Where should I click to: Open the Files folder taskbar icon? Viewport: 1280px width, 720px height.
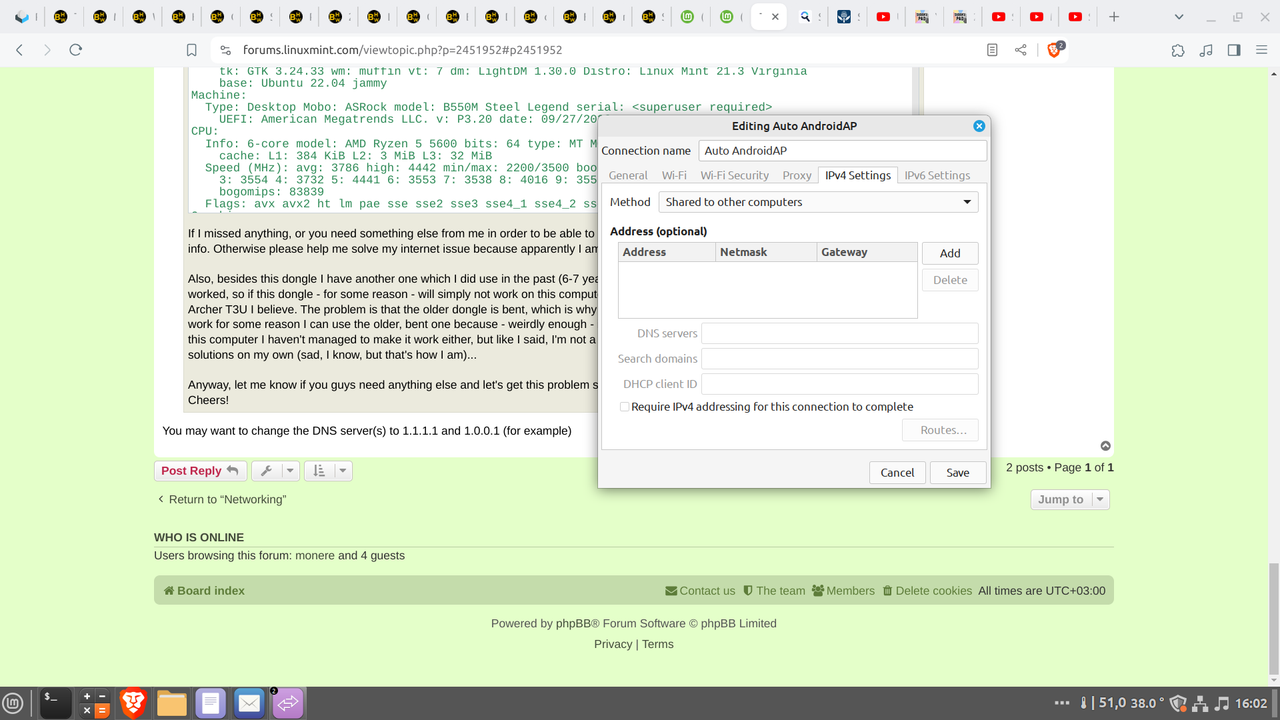(172, 704)
